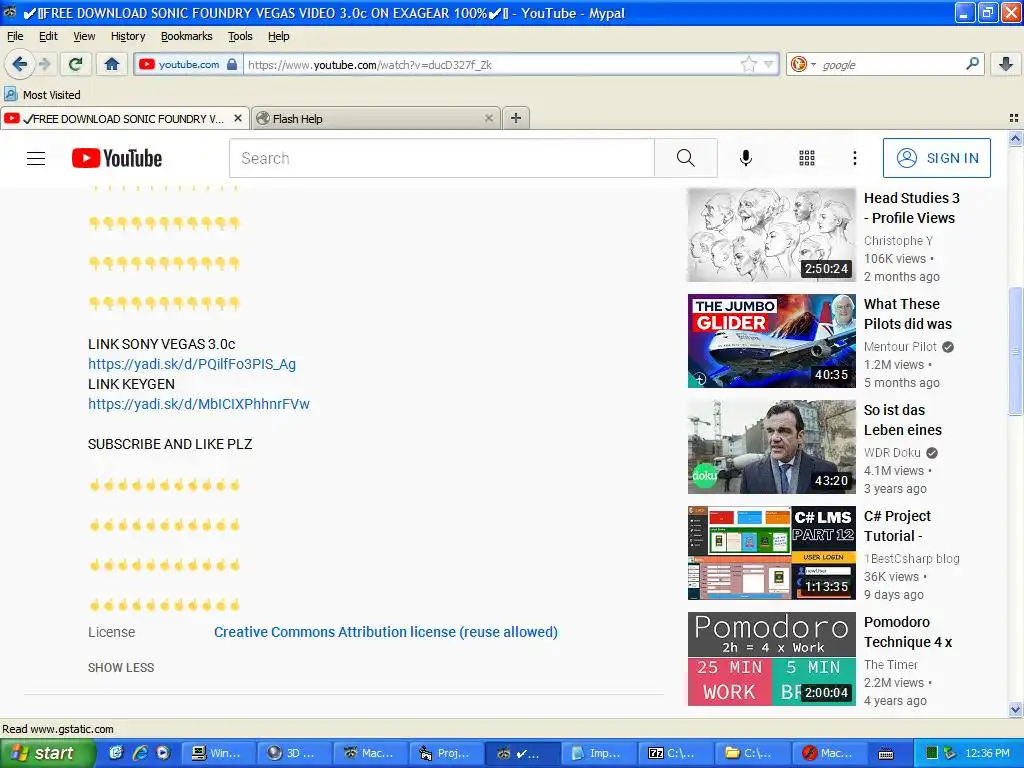Switch to the 3D taskbar window

point(293,753)
